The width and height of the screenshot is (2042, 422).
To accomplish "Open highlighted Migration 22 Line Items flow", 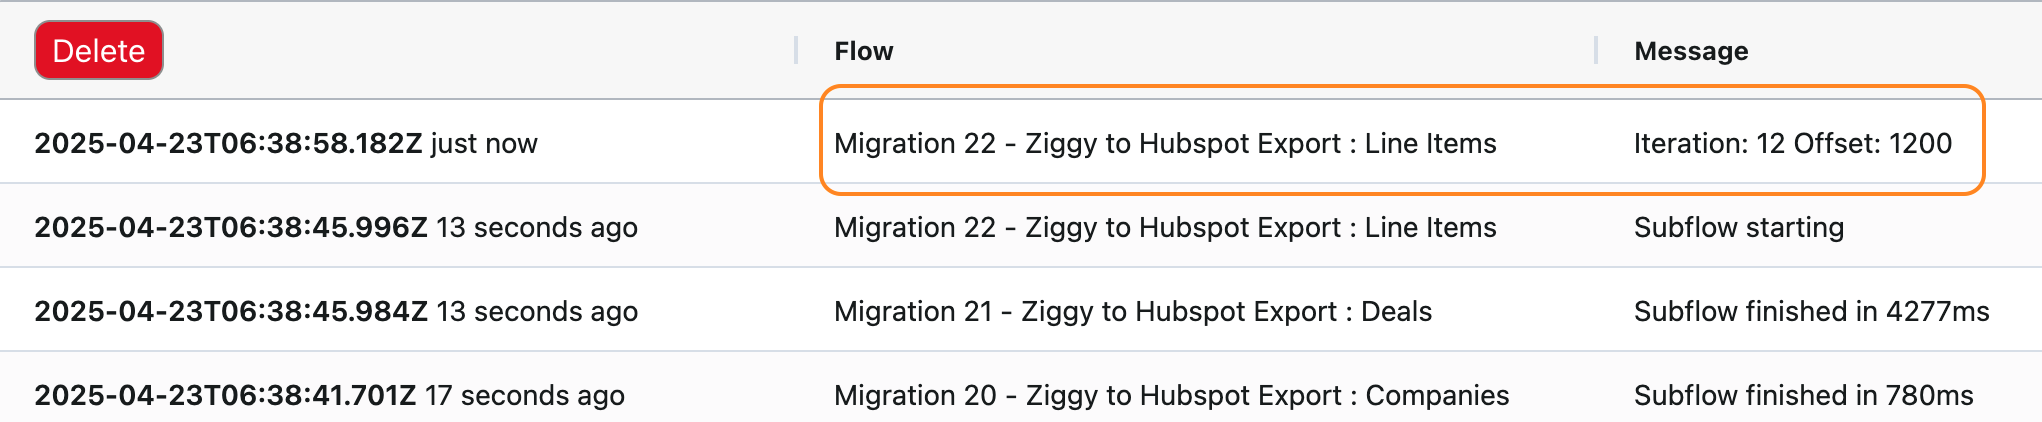I will 1165,144.
